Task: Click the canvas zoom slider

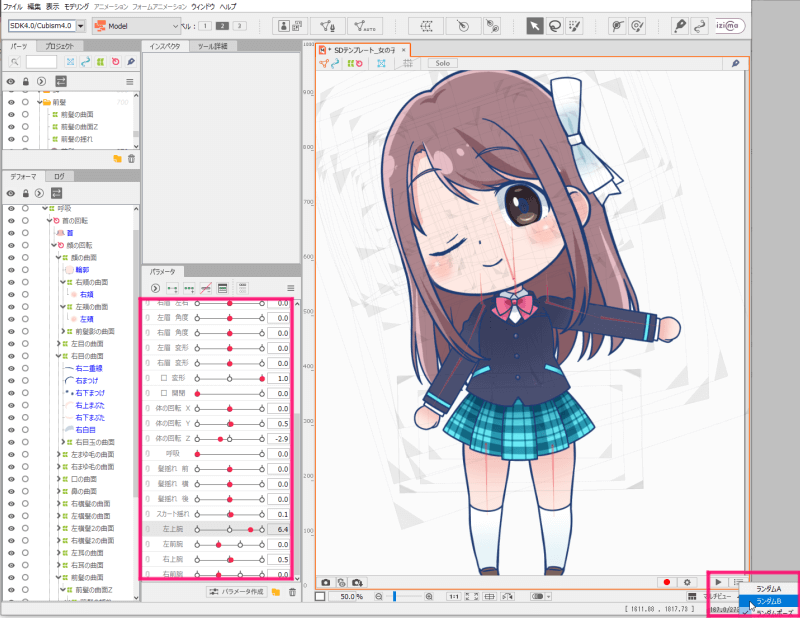Action: tap(405, 597)
